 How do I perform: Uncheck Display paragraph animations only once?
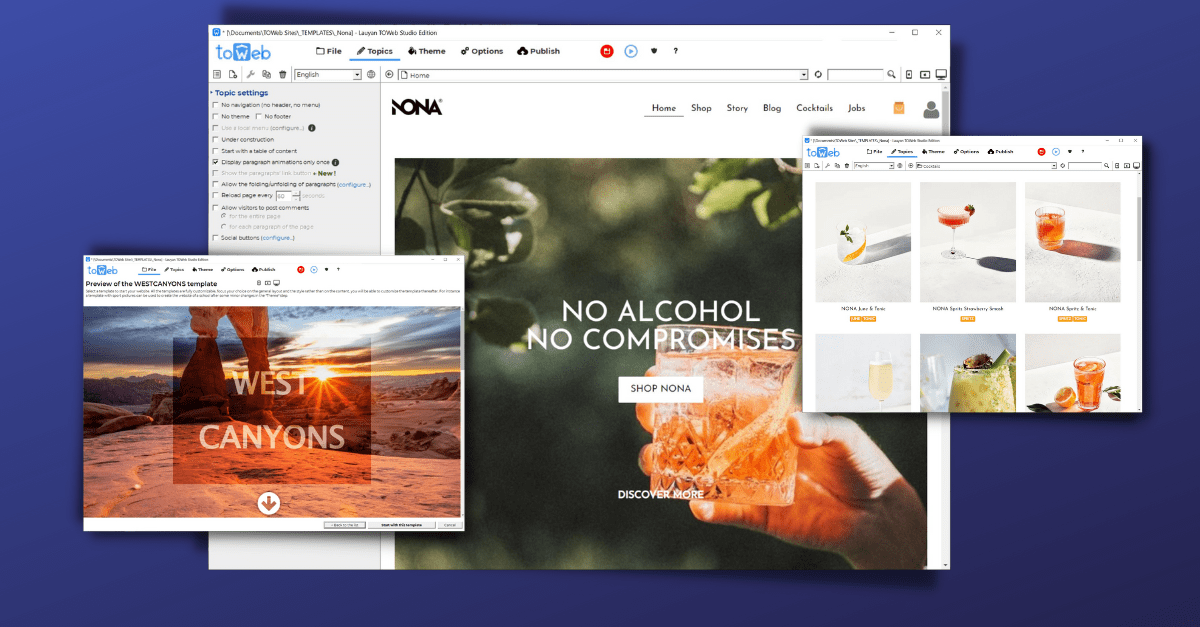(216, 162)
